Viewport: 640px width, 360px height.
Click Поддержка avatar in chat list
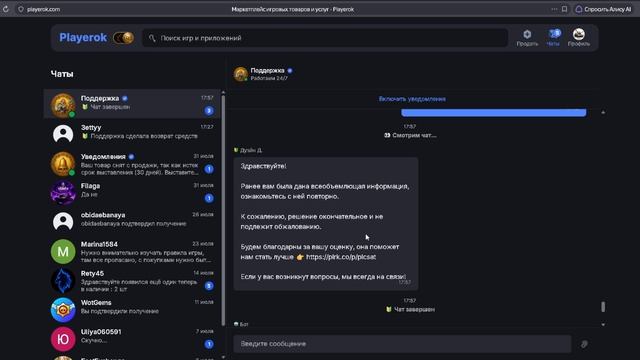pyautogui.click(x=63, y=105)
